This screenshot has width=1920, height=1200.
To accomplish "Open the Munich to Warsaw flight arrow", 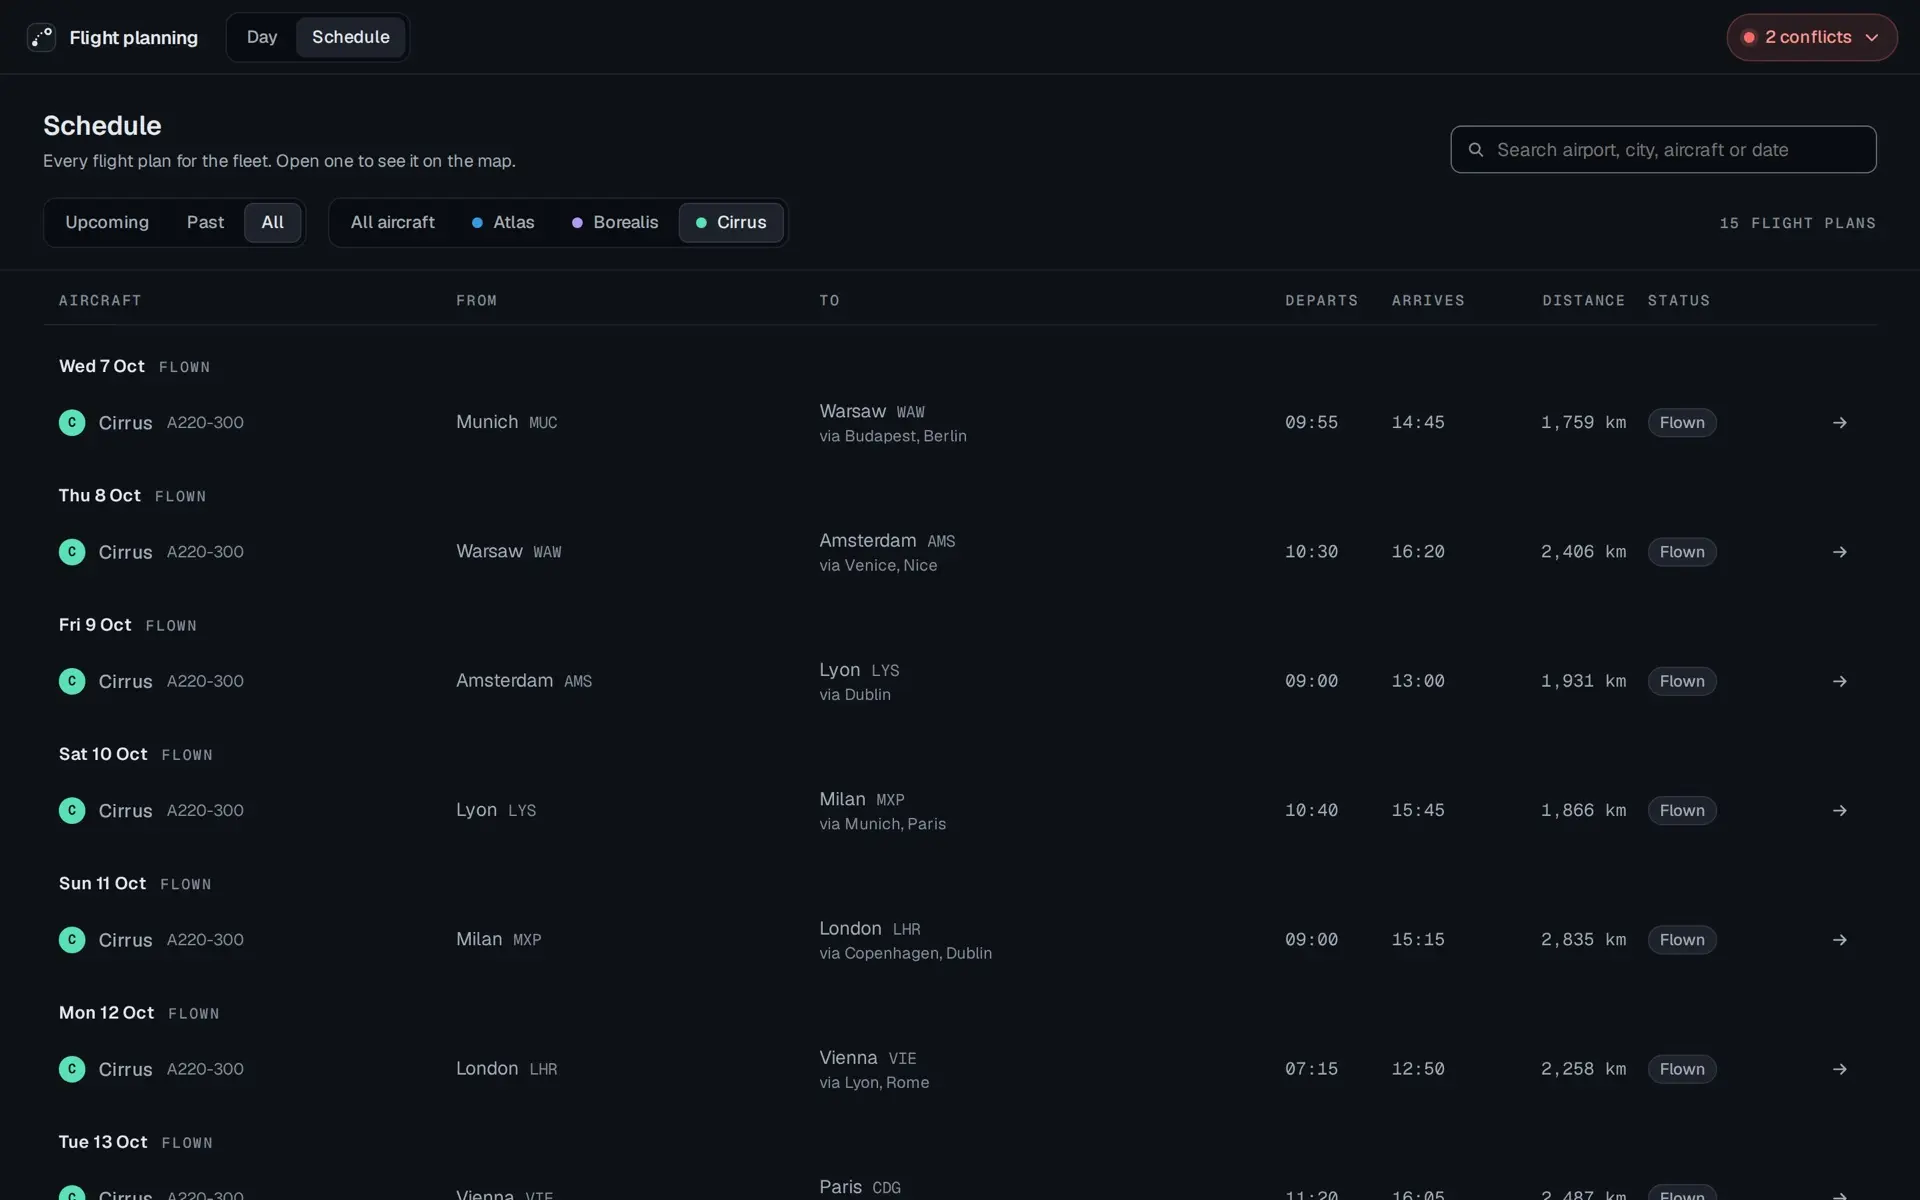I will 1839,423.
